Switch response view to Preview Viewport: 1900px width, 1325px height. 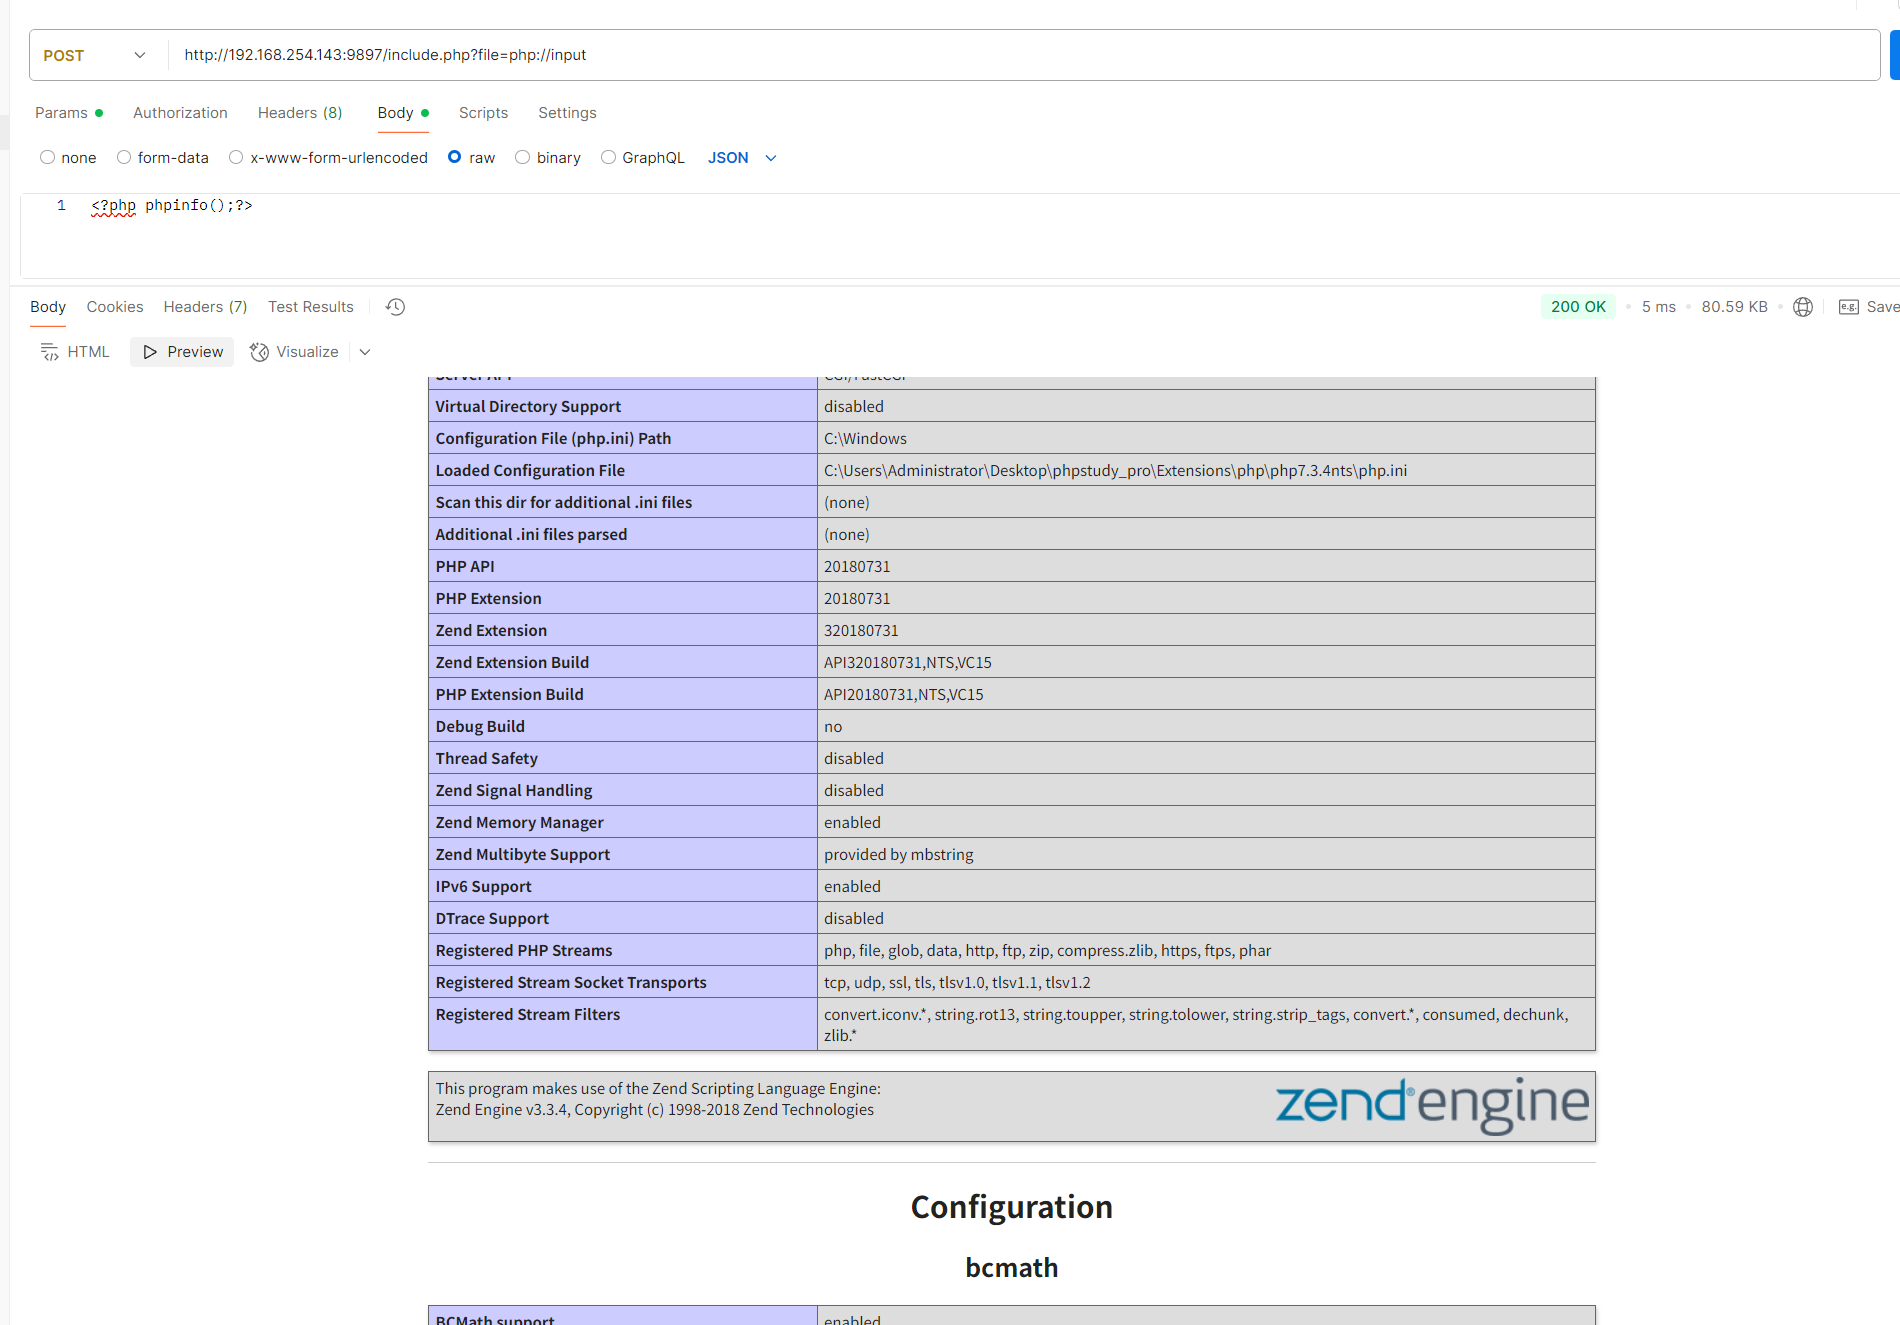click(x=182, y=352)
